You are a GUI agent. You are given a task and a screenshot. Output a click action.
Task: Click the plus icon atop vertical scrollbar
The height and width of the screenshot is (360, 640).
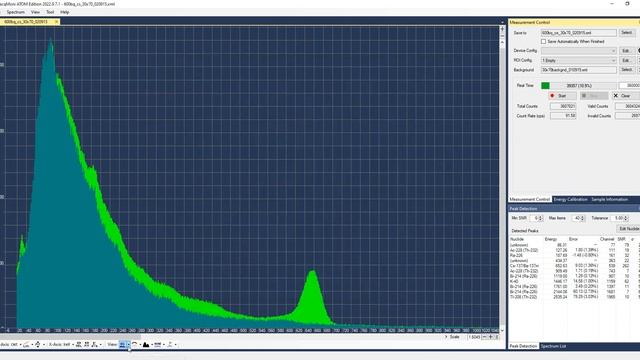pos(502,29)
